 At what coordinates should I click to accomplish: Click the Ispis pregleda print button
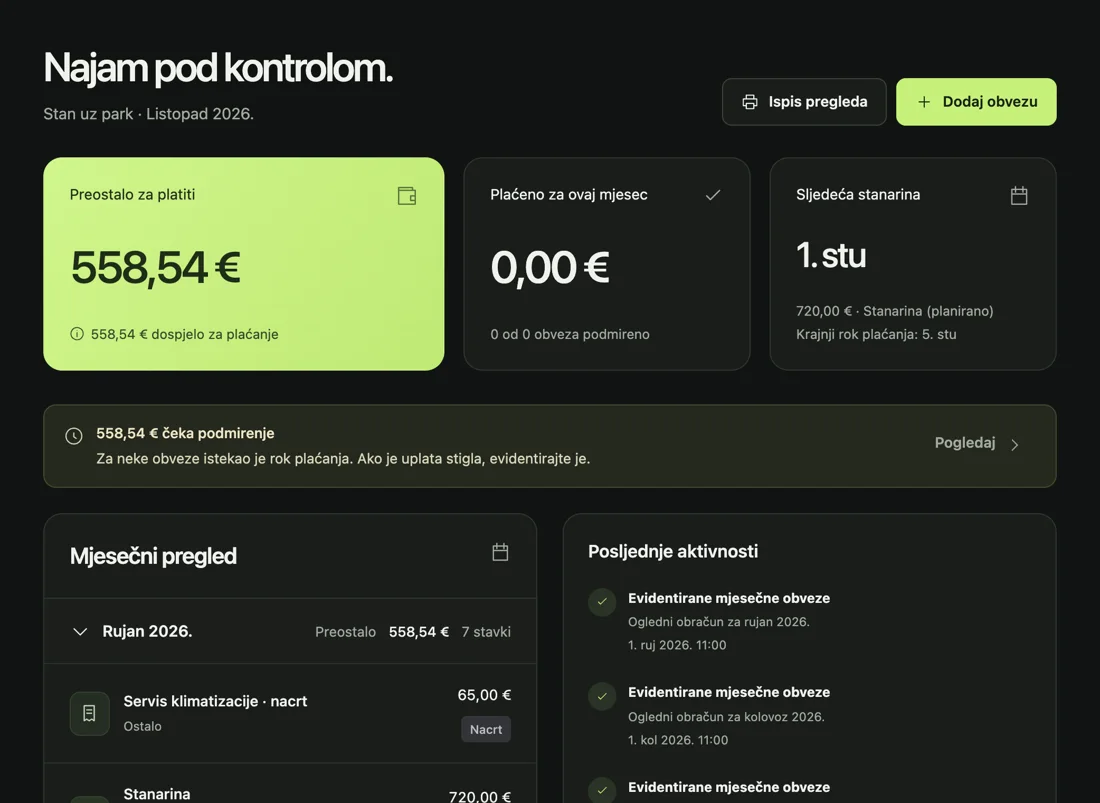coord(804,102)
